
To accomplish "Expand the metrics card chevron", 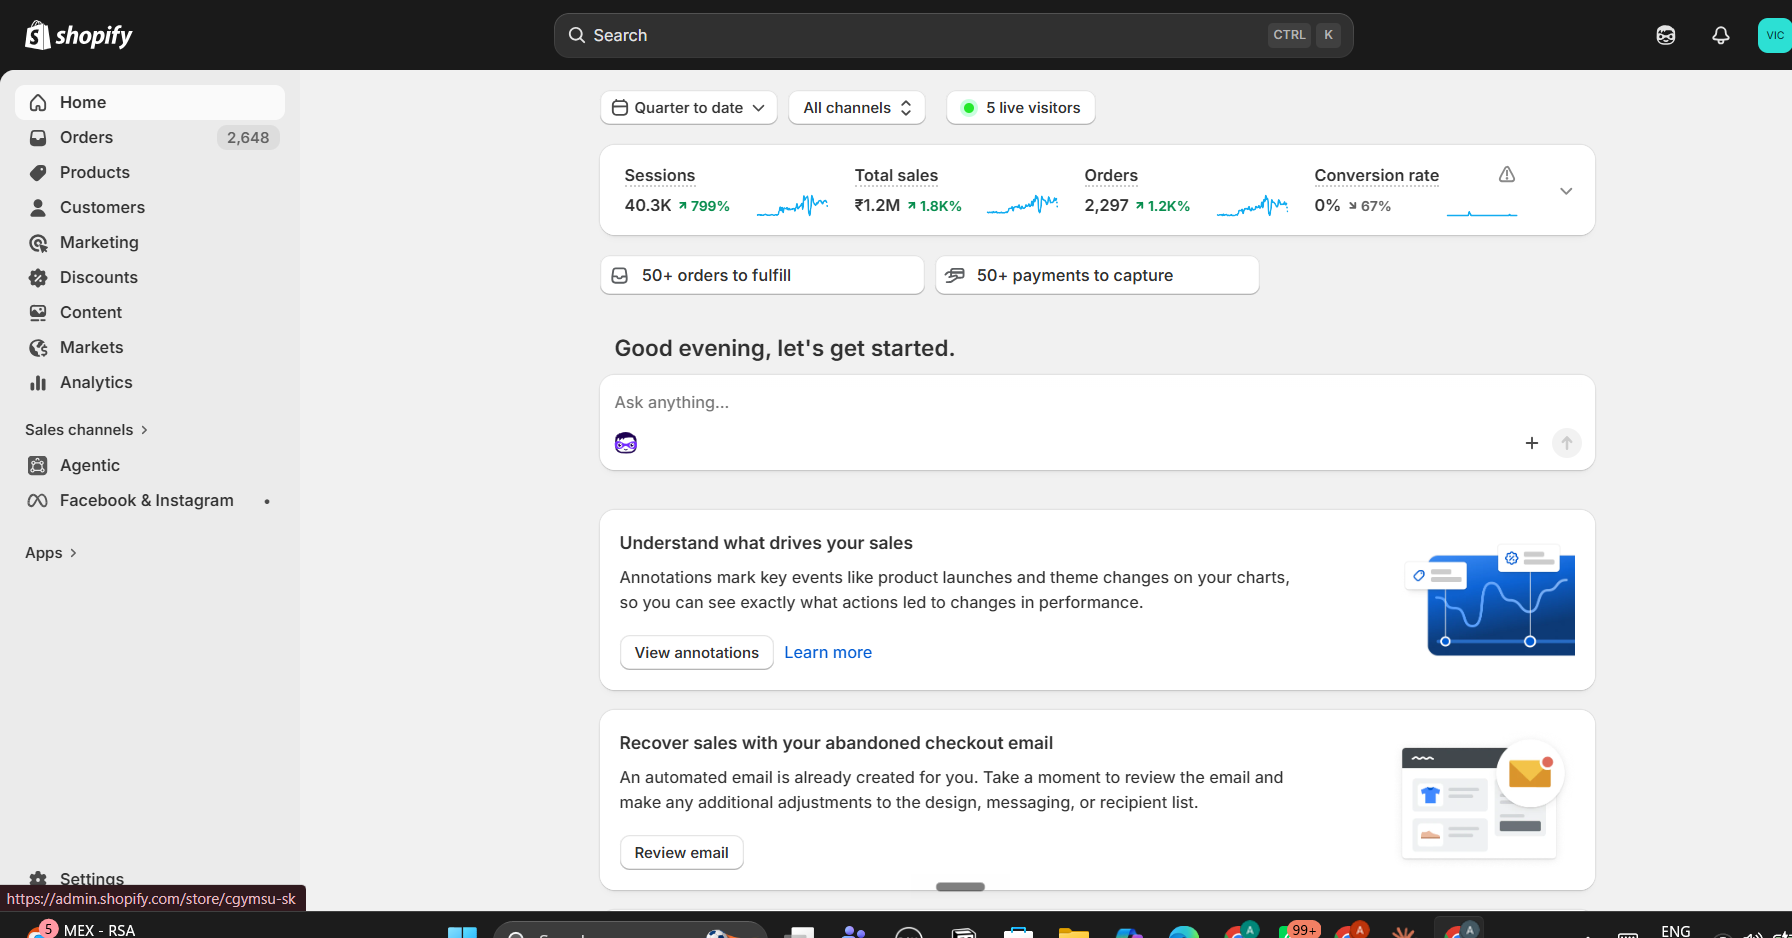I will click(x=1566, y=191).
